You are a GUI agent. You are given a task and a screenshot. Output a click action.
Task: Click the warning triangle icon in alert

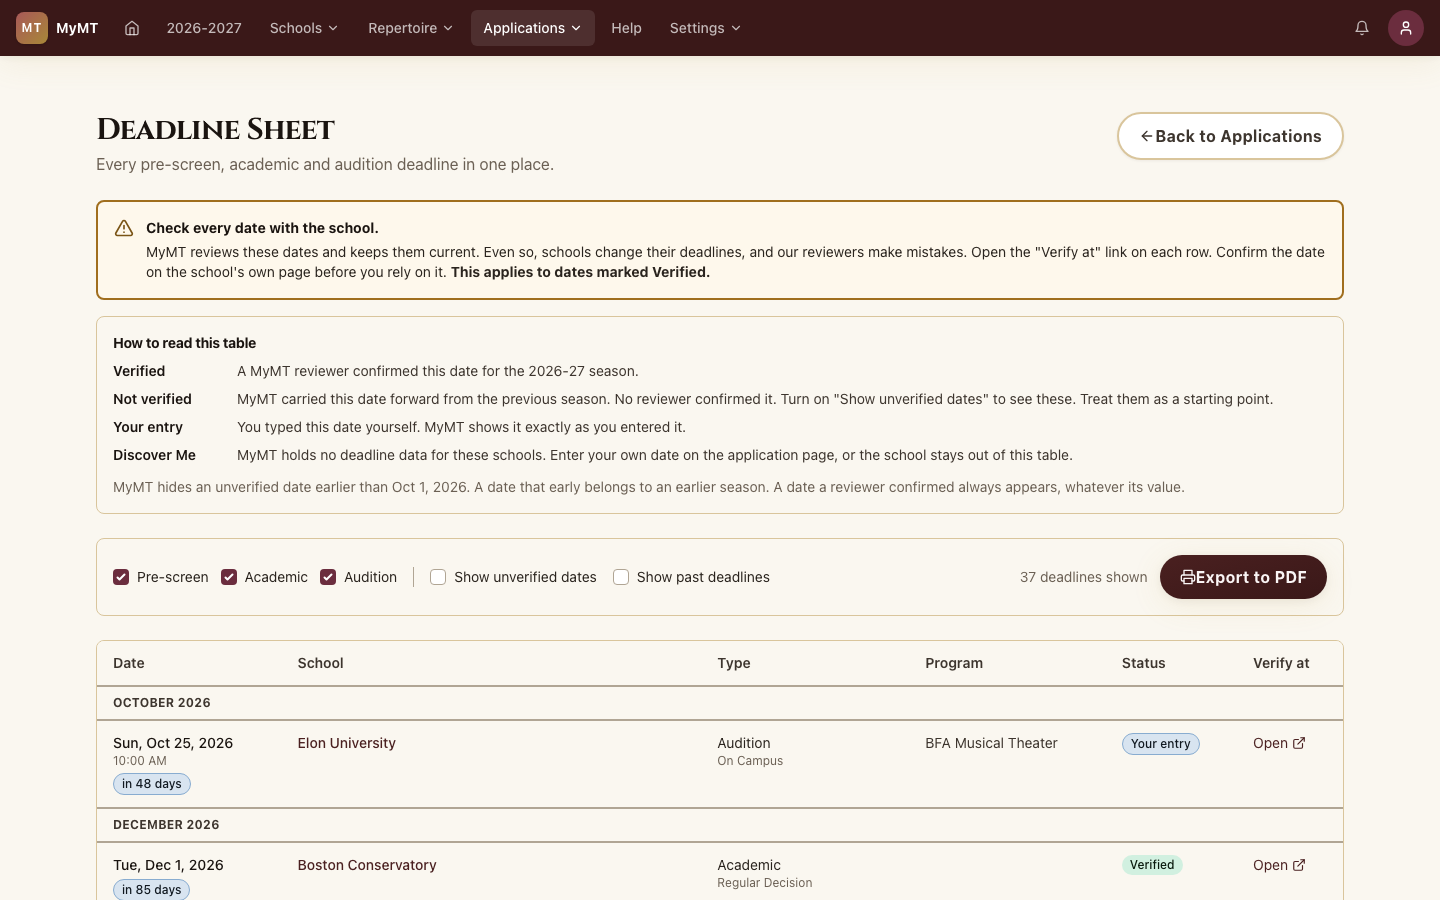click(124, 228)
